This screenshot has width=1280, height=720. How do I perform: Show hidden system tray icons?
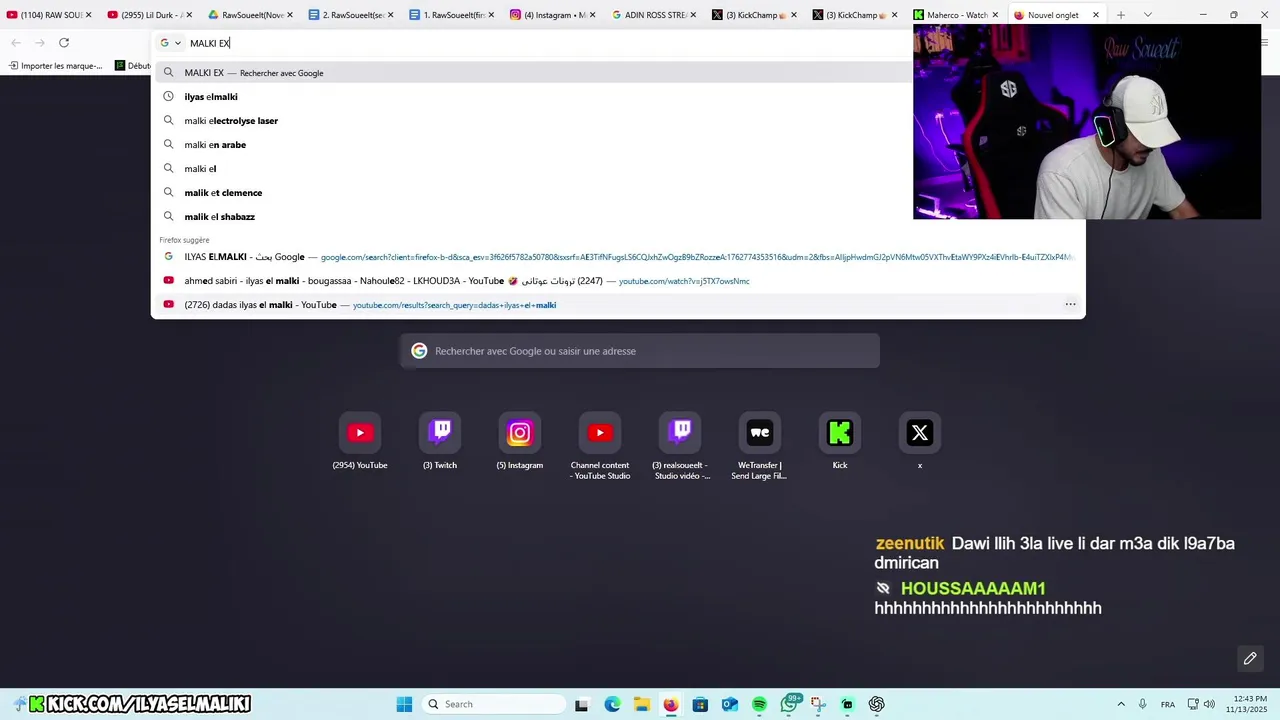pyautogui.click(x=1121, y=704)
